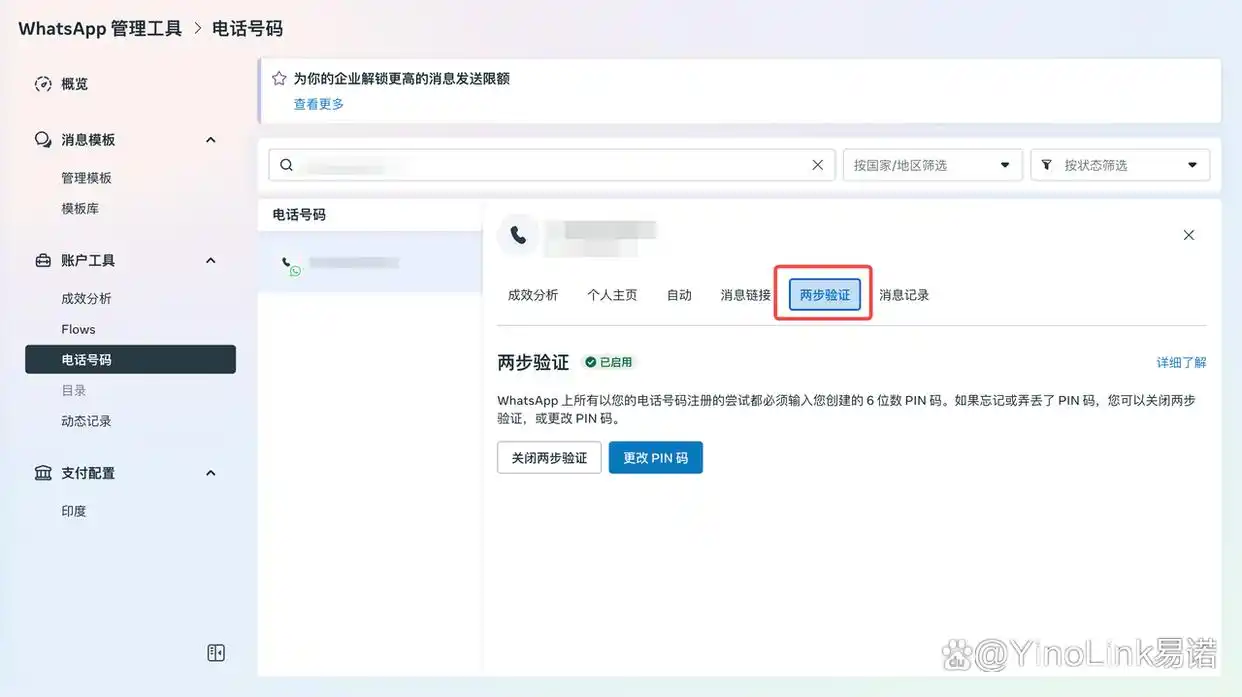1242x697 pixels.
Task: Open 管理模板 in the sidebar
Action: pyautogui.click(x=86, y=178)
